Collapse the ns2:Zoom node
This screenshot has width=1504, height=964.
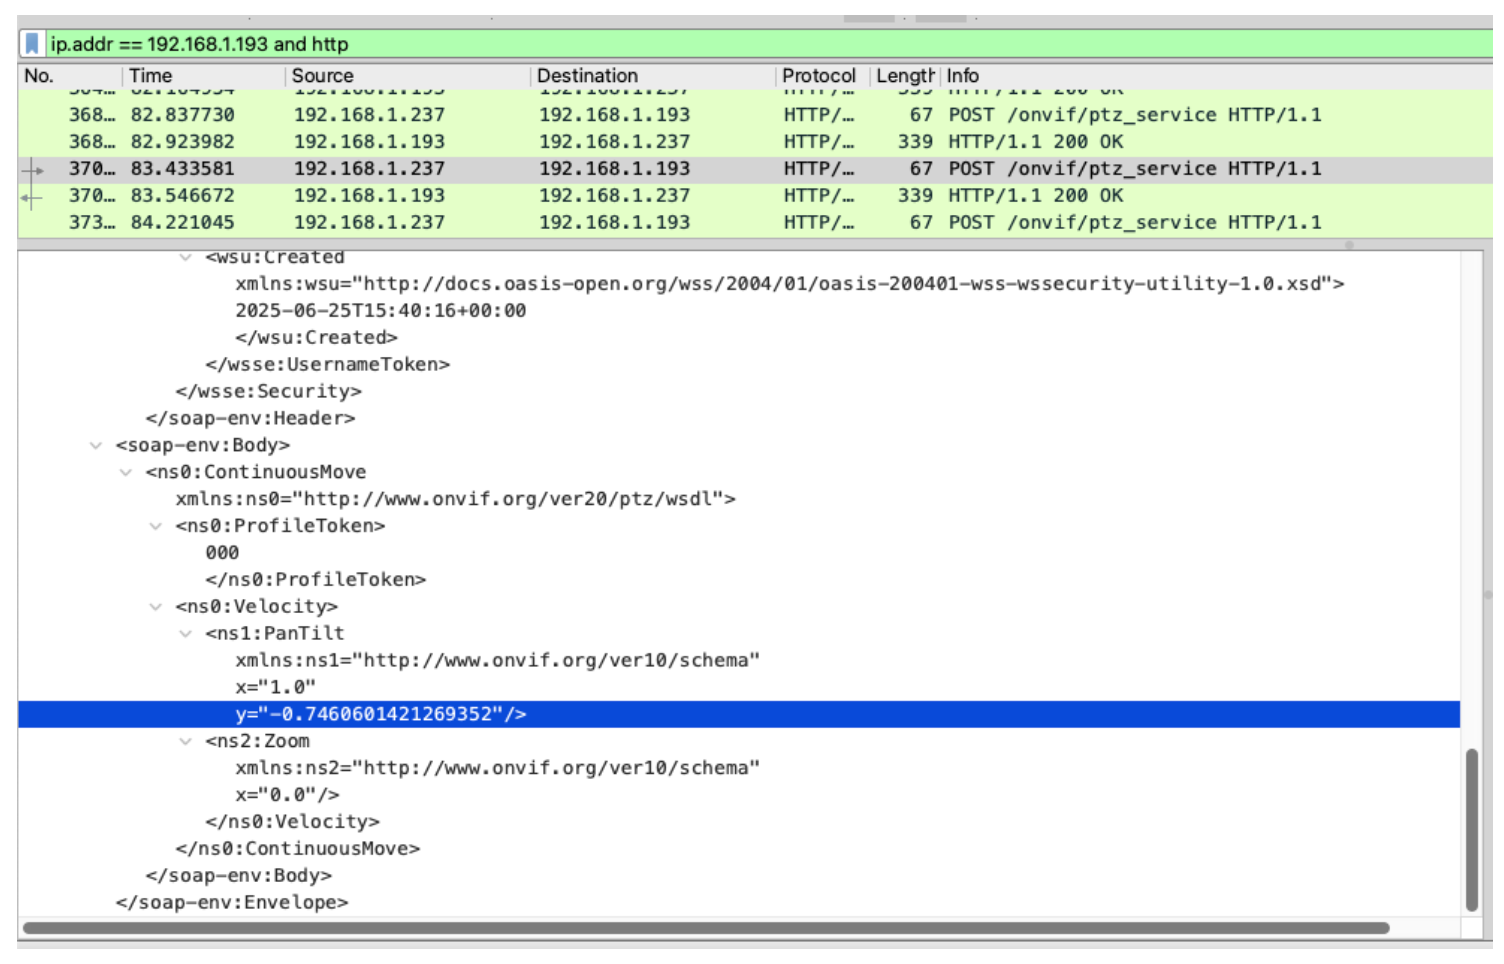[x=186, y=741]
